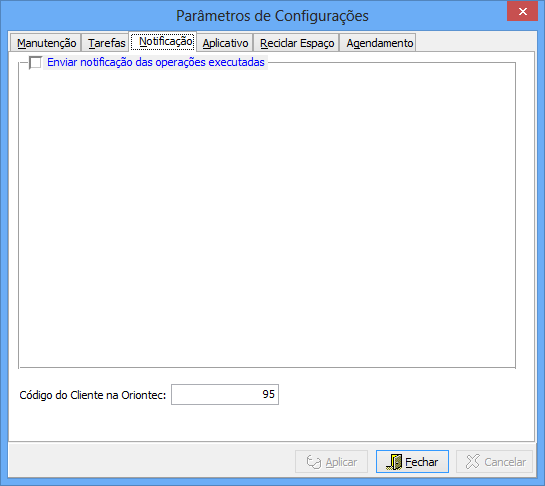The width and height of the screenshot is (545, 486).
Task: Click the Parâmetros de Configurações title bar
Action: (272, 16)
